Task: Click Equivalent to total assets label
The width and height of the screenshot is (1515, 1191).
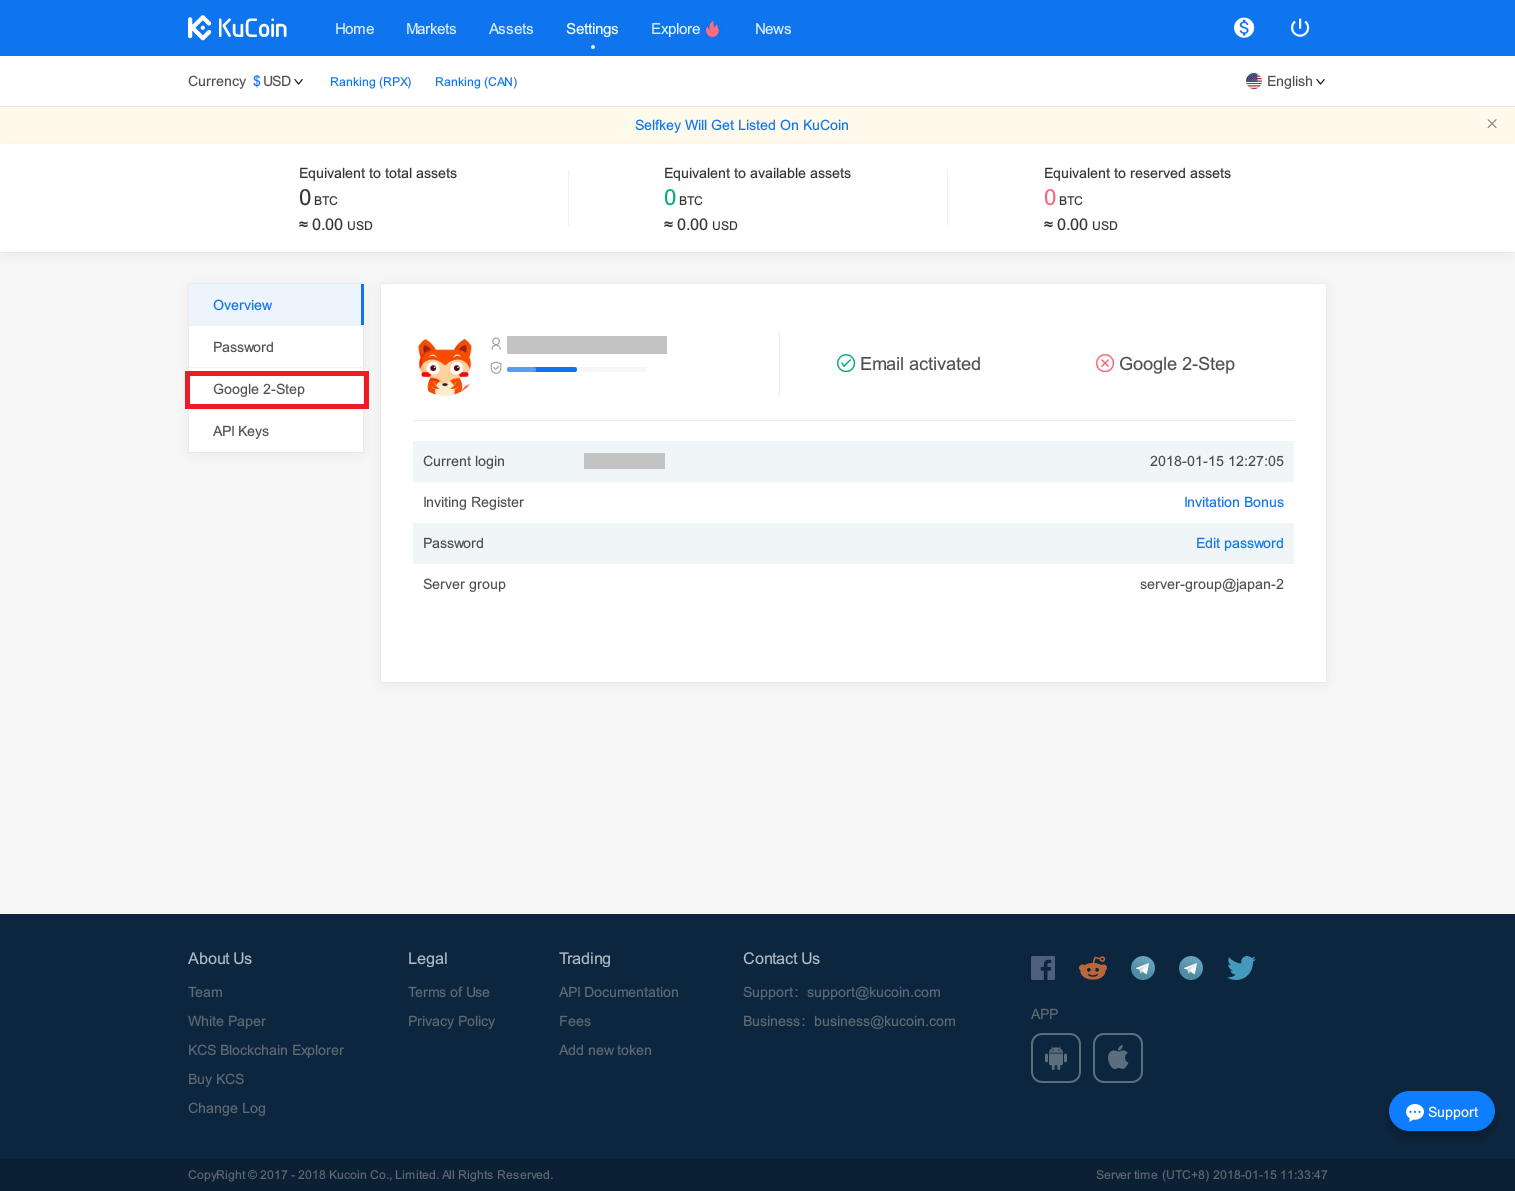Action: coord(378,173)
